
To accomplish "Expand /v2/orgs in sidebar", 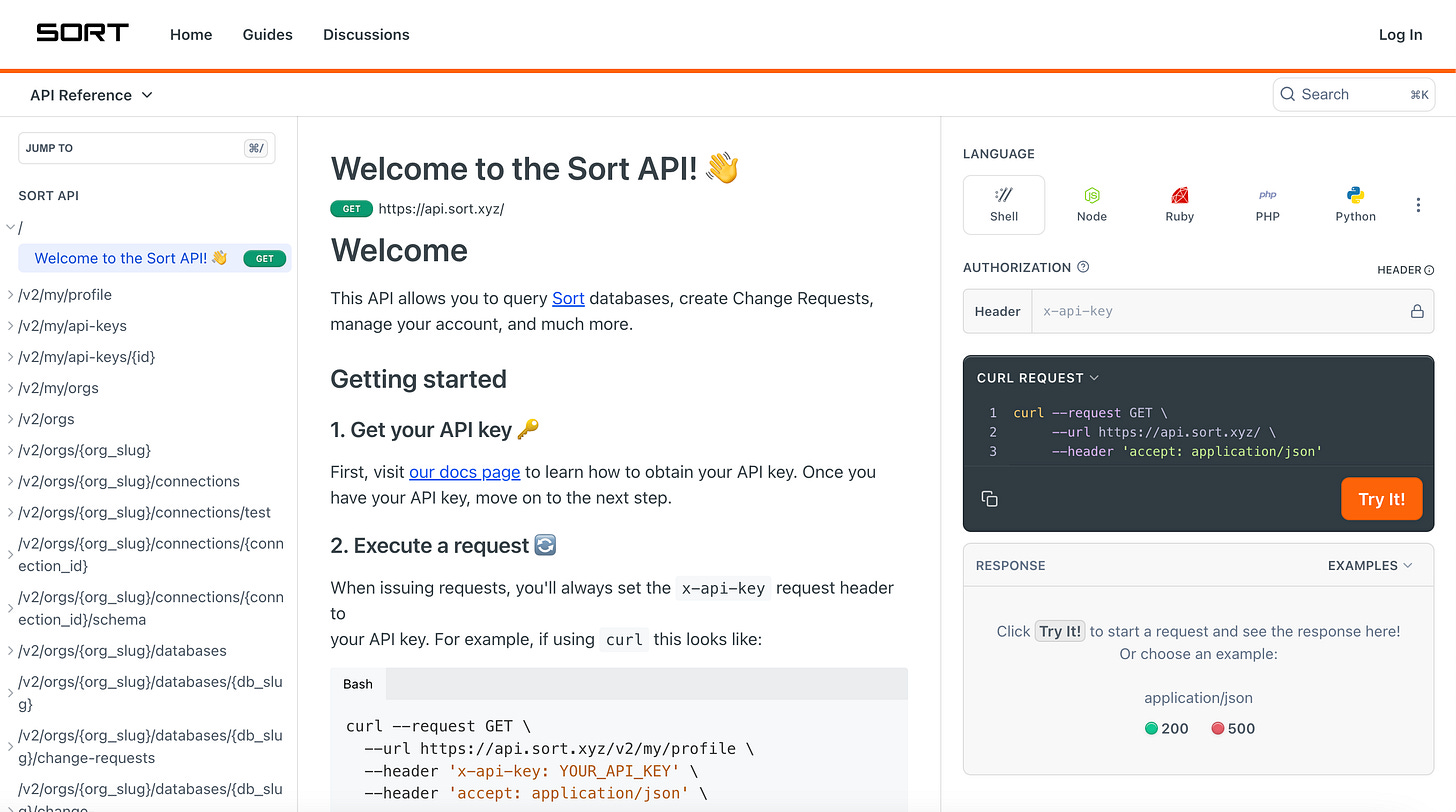I will click(x=11, y=419).
